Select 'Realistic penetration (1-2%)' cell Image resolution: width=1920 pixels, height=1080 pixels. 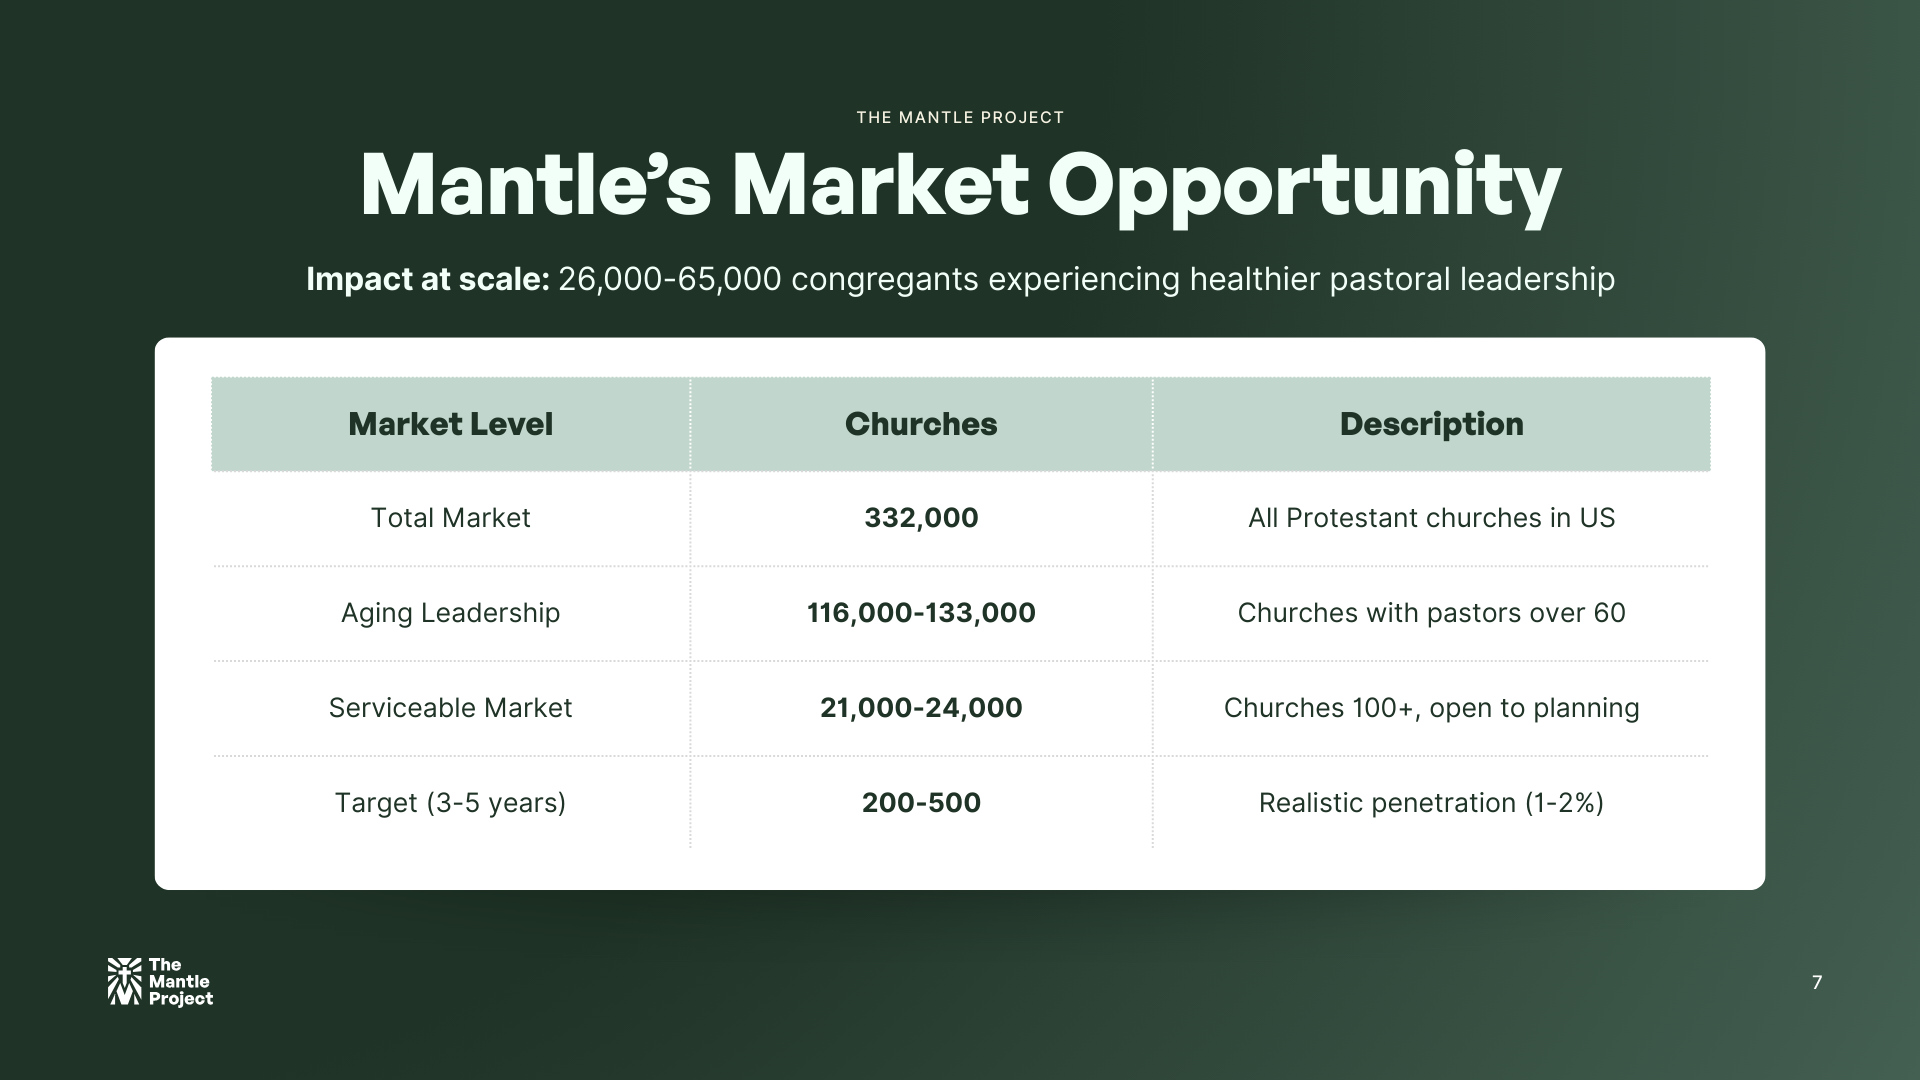pyautogui.click(x=1431, y=803)
